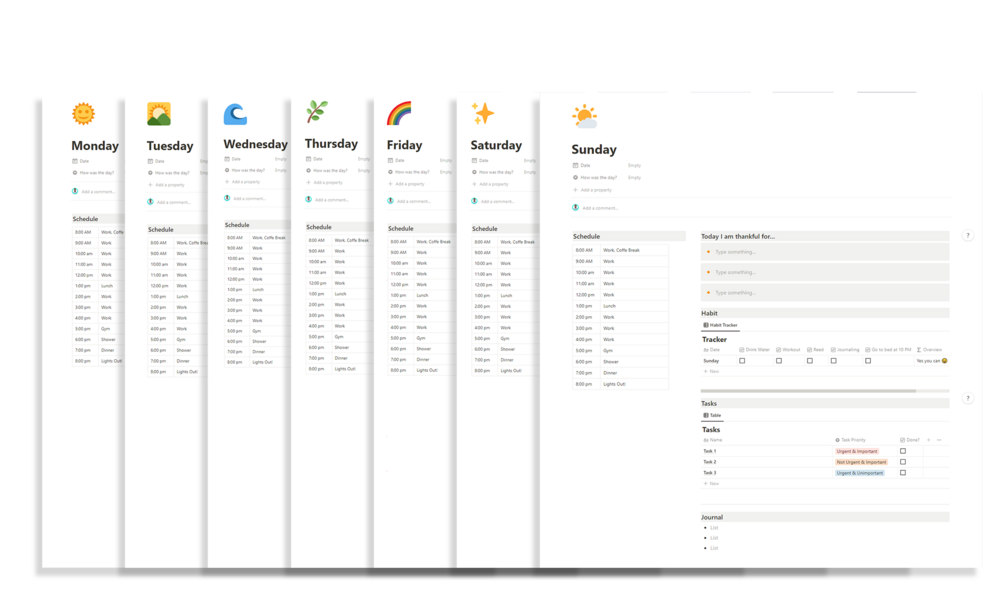Click the select icon beside Sunday's 'How was the day?'
Viewport: 1005px width, 606px height.
(575, 178)
